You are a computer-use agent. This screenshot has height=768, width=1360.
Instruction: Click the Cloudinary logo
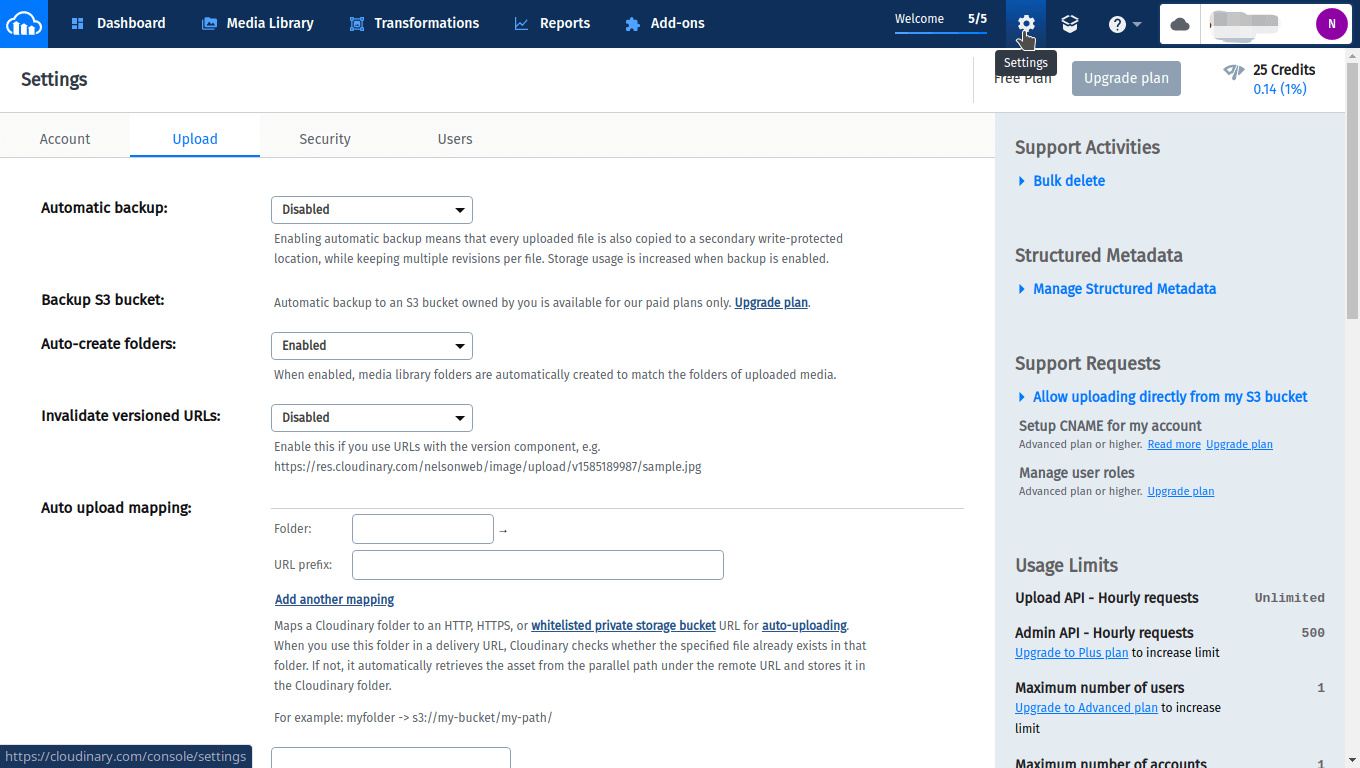(22, 23)
